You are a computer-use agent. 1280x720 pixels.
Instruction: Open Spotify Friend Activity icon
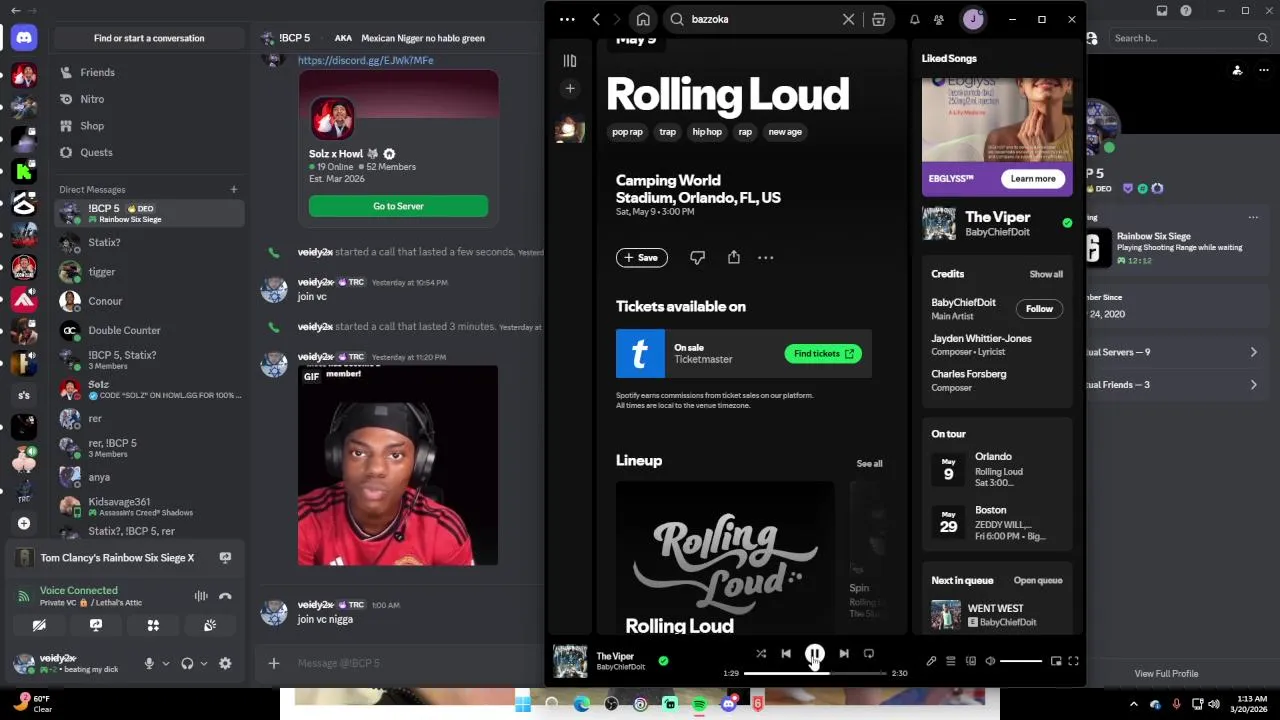point(939,19)
